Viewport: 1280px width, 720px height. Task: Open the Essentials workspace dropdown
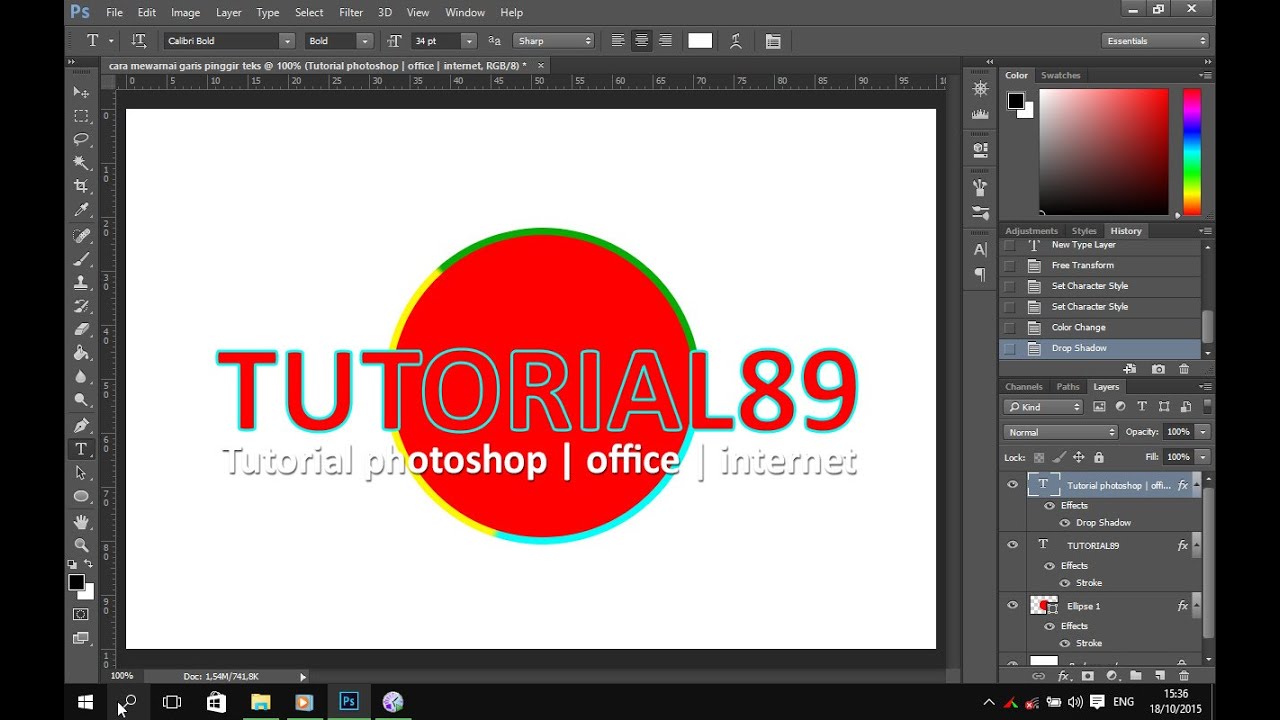1157,41
